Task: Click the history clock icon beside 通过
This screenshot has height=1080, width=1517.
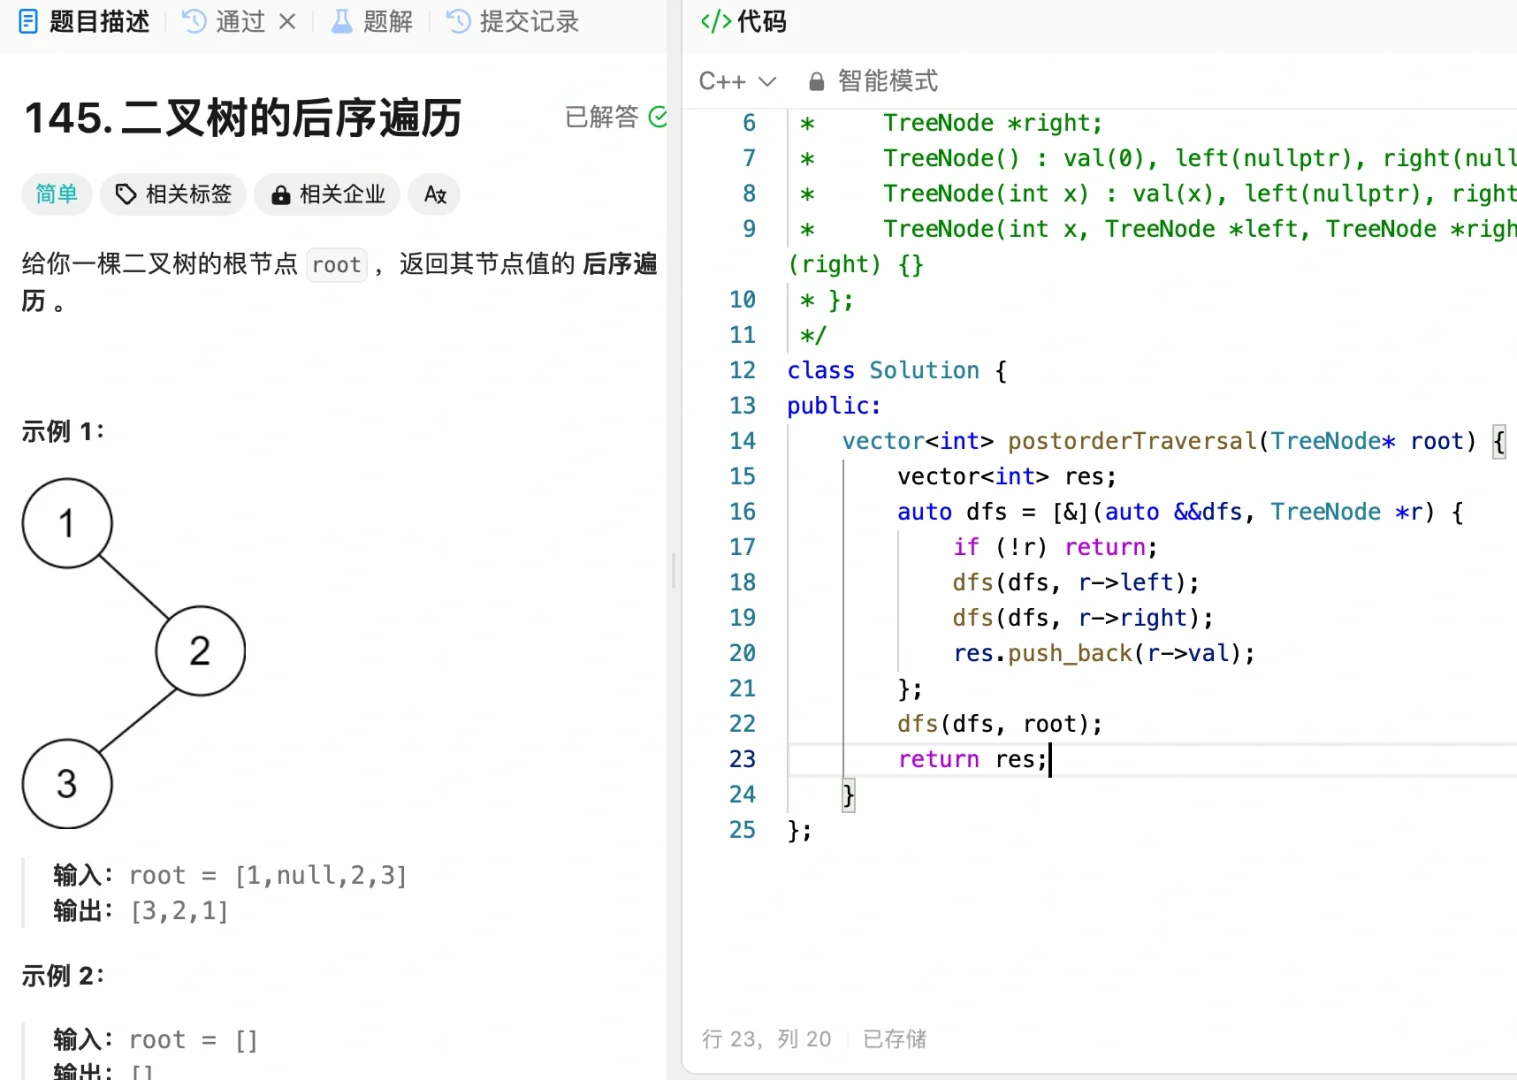Action: click(194, 21)
